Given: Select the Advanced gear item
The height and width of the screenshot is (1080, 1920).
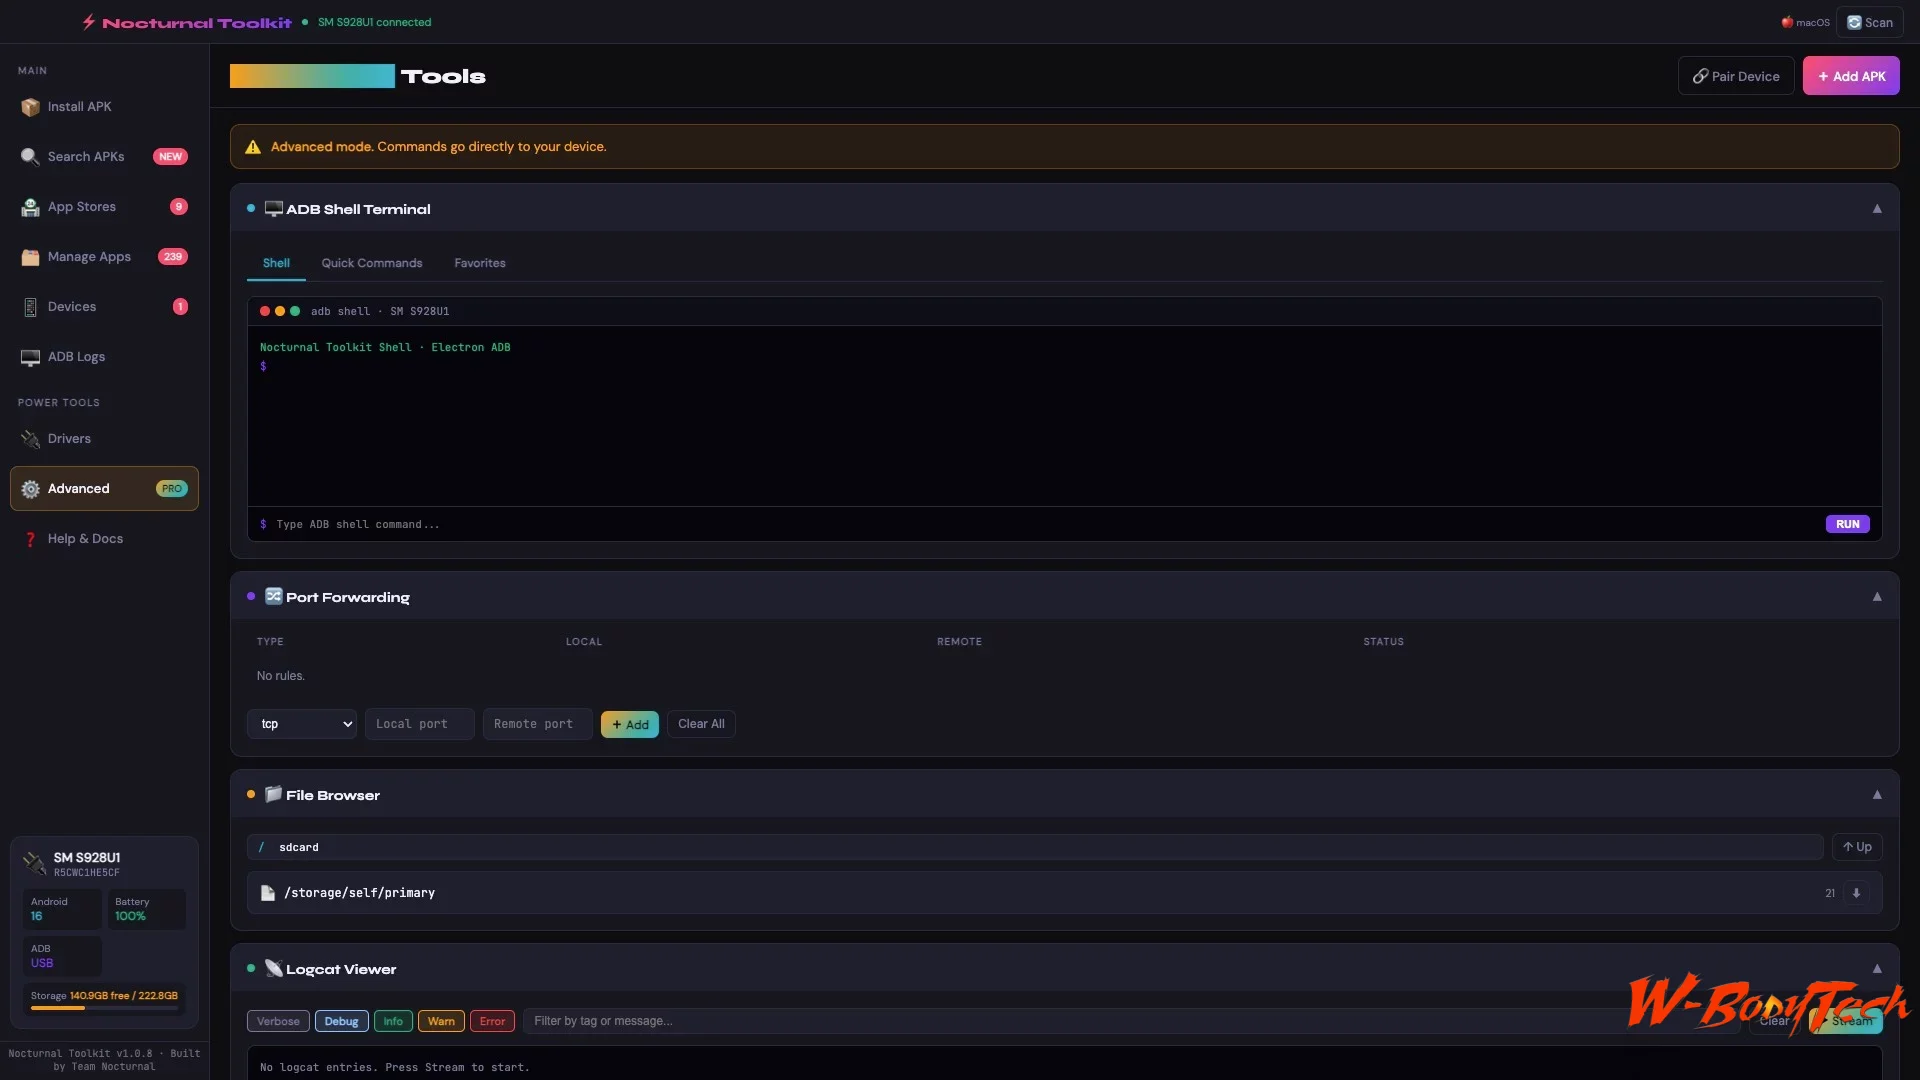Looking at the screenshot, I should pyautogui.click(x=104, y=489).
